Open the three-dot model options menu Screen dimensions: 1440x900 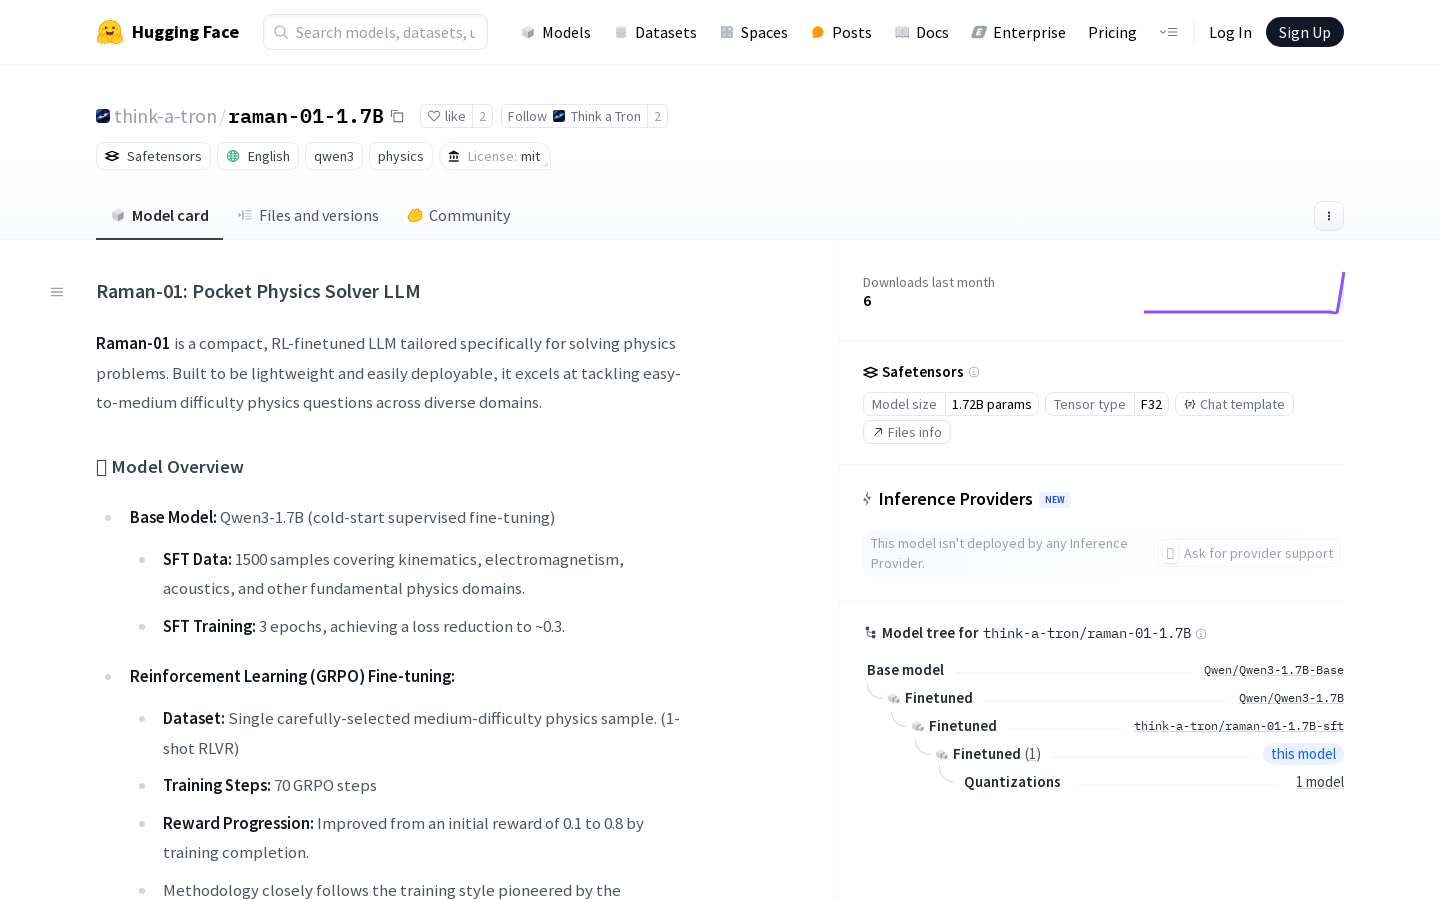1328,216
